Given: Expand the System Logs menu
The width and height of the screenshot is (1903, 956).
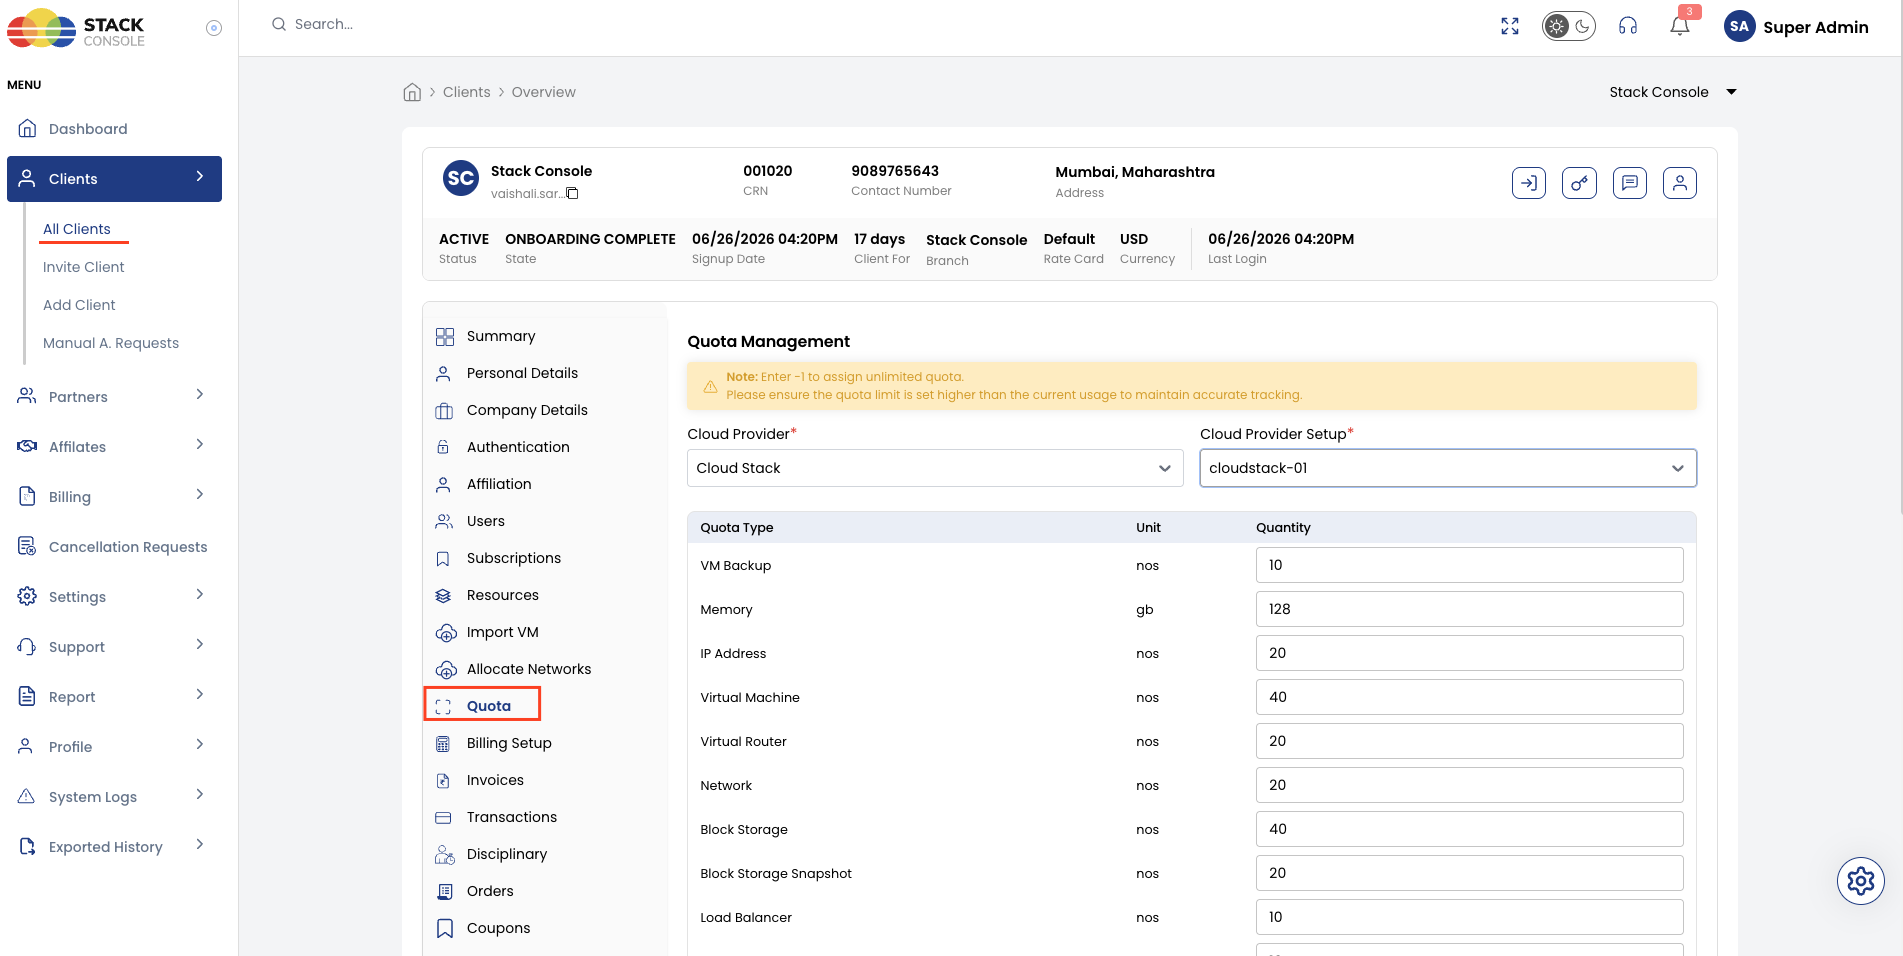Looking at the screenshot, I should [114, 797].
